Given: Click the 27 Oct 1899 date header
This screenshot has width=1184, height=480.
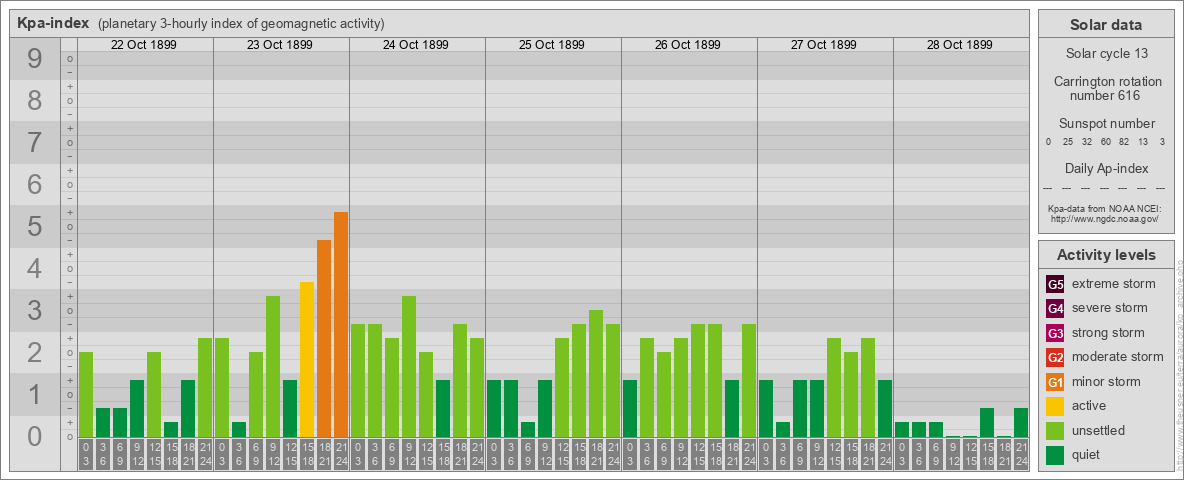Looking at the screenshot, I should pos(823,45).
